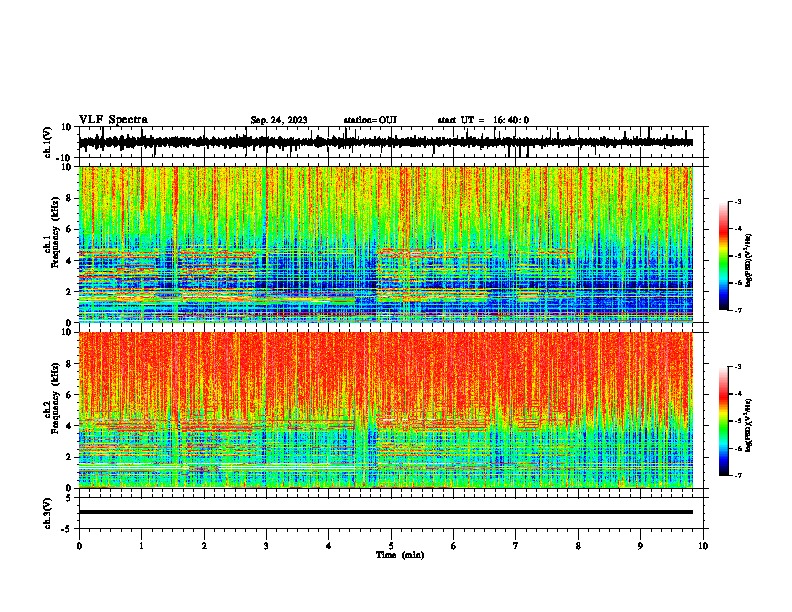Click the time axis tick label "10"
Image resolution: width=792 pixels, height=612 pixels.
(x=703, y=546)
